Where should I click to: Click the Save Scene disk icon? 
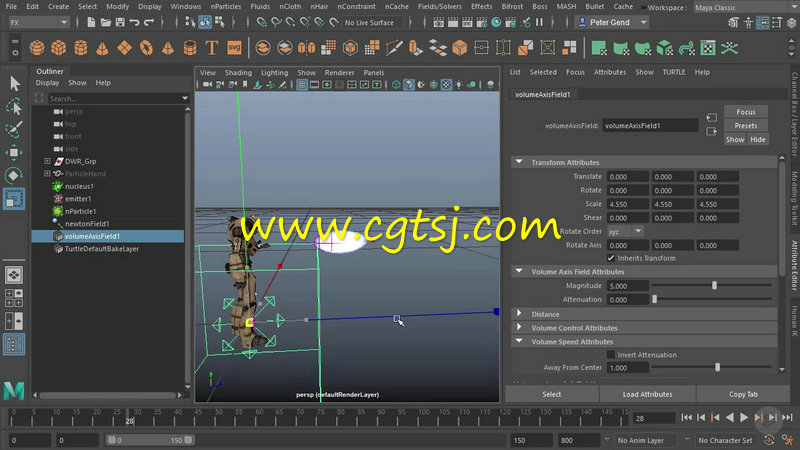click(x=120, y=22)
